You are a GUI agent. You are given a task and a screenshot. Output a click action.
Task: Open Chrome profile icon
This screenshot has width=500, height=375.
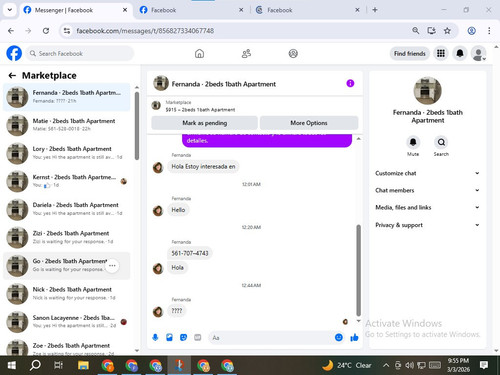tap(471, 31)
